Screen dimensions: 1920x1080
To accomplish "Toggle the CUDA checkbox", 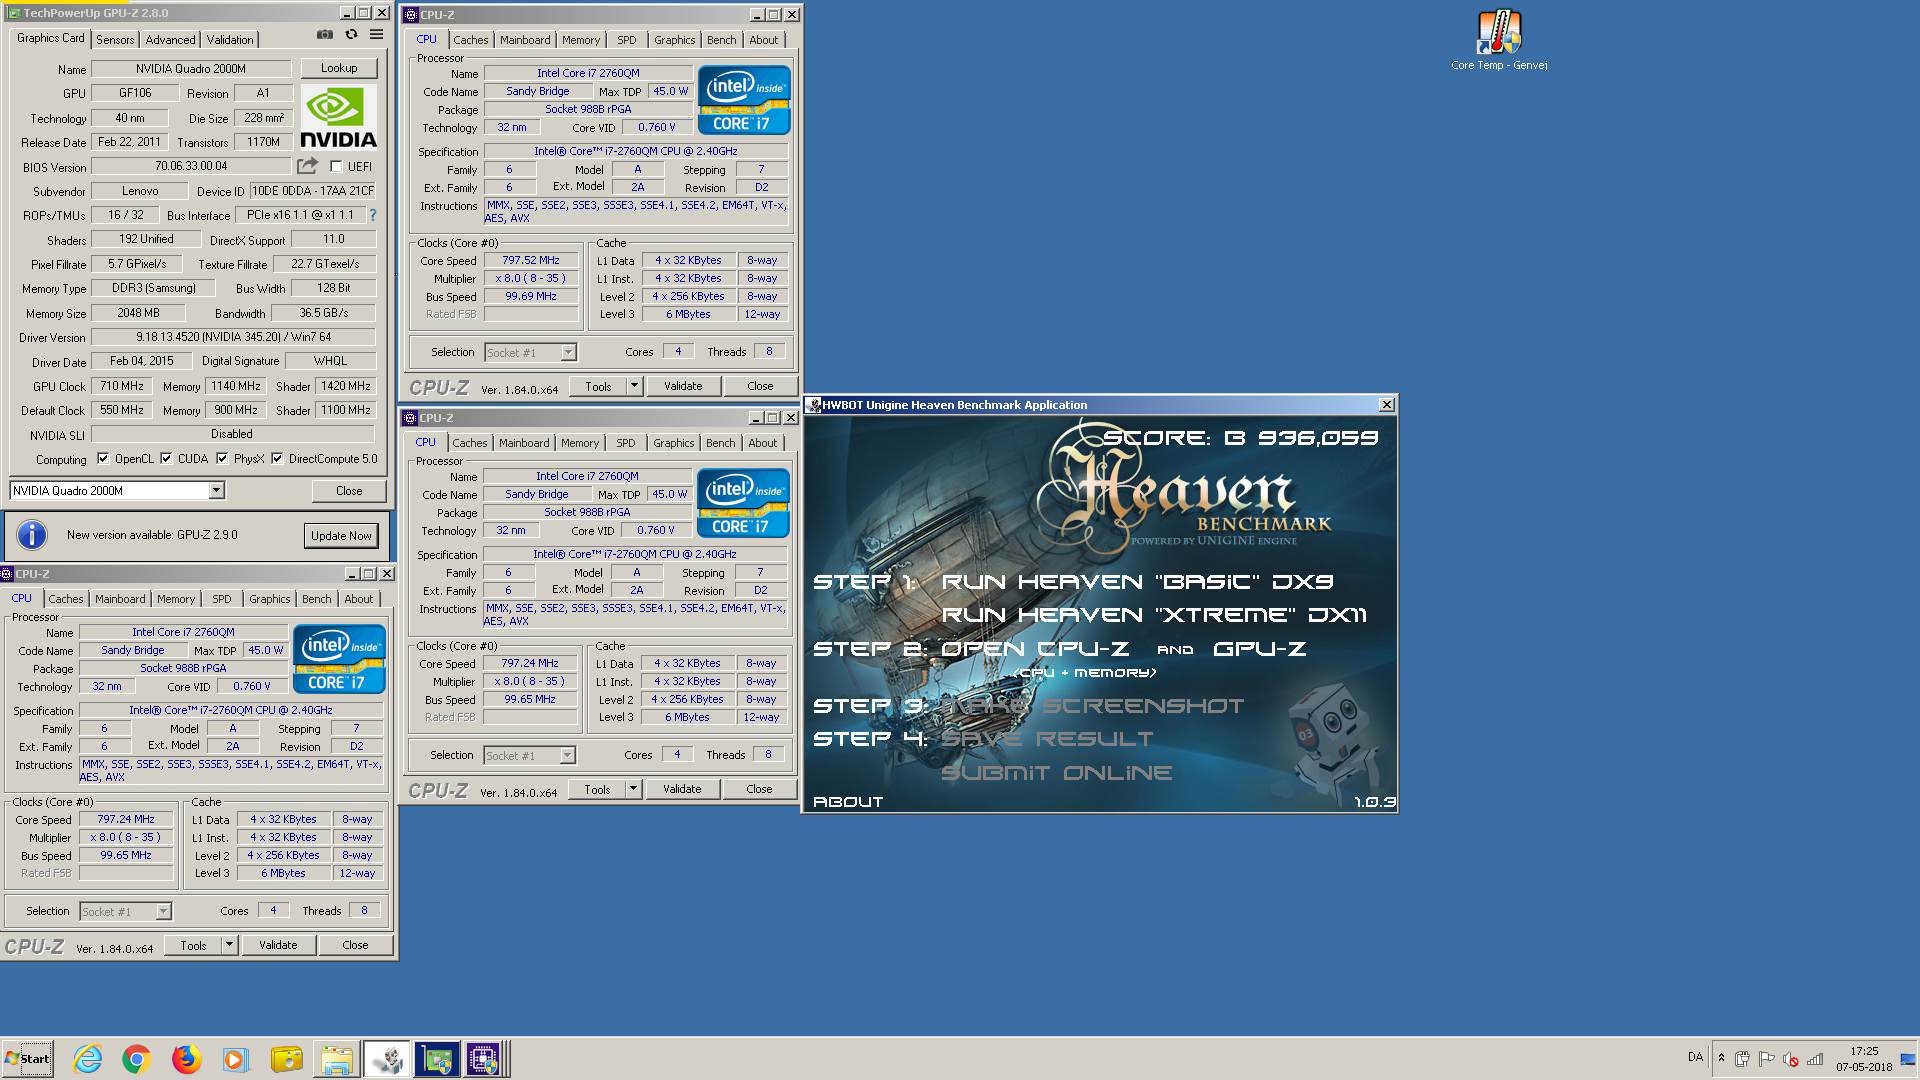I will click(x=166, y=459).
